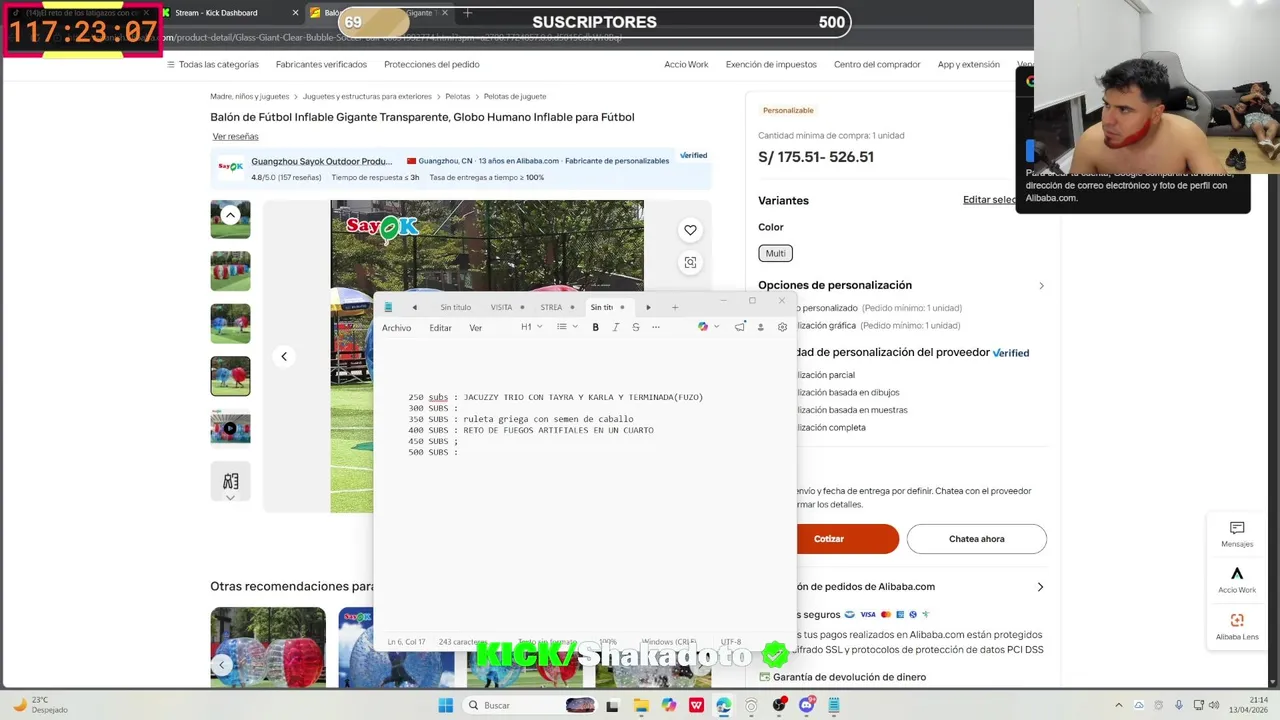The height and width of the screenshot is (720, 1280).
Task: Add a new Notepad tab
Action: point(675,307)
